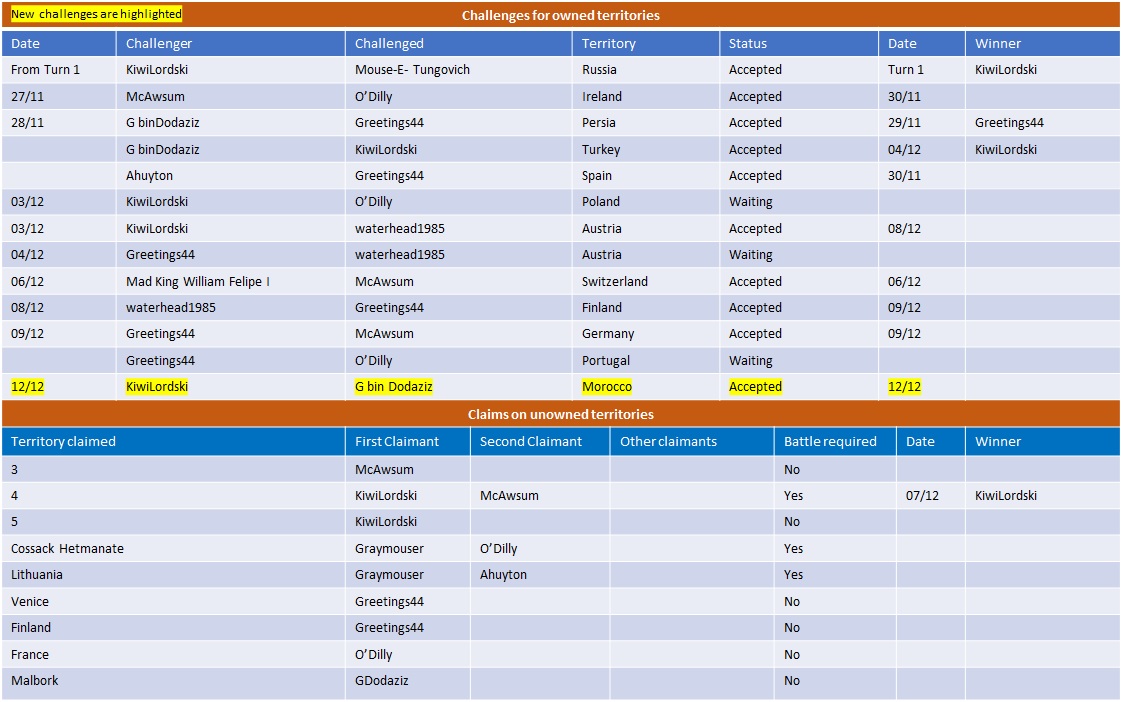Click the 'Challenged' column header
Image resolution: width=1124 pixels, height=702 pixels.
point(389,44)
